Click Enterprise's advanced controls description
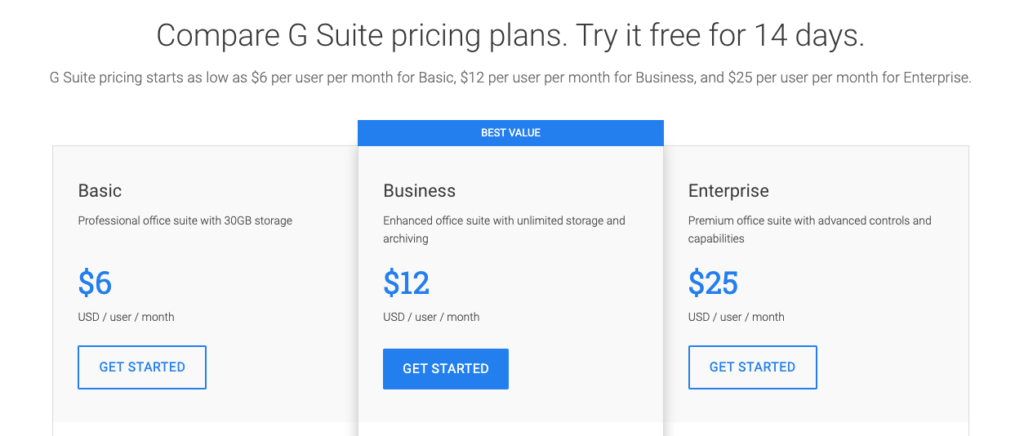The image size is (1024, 436). pos(810,230)
